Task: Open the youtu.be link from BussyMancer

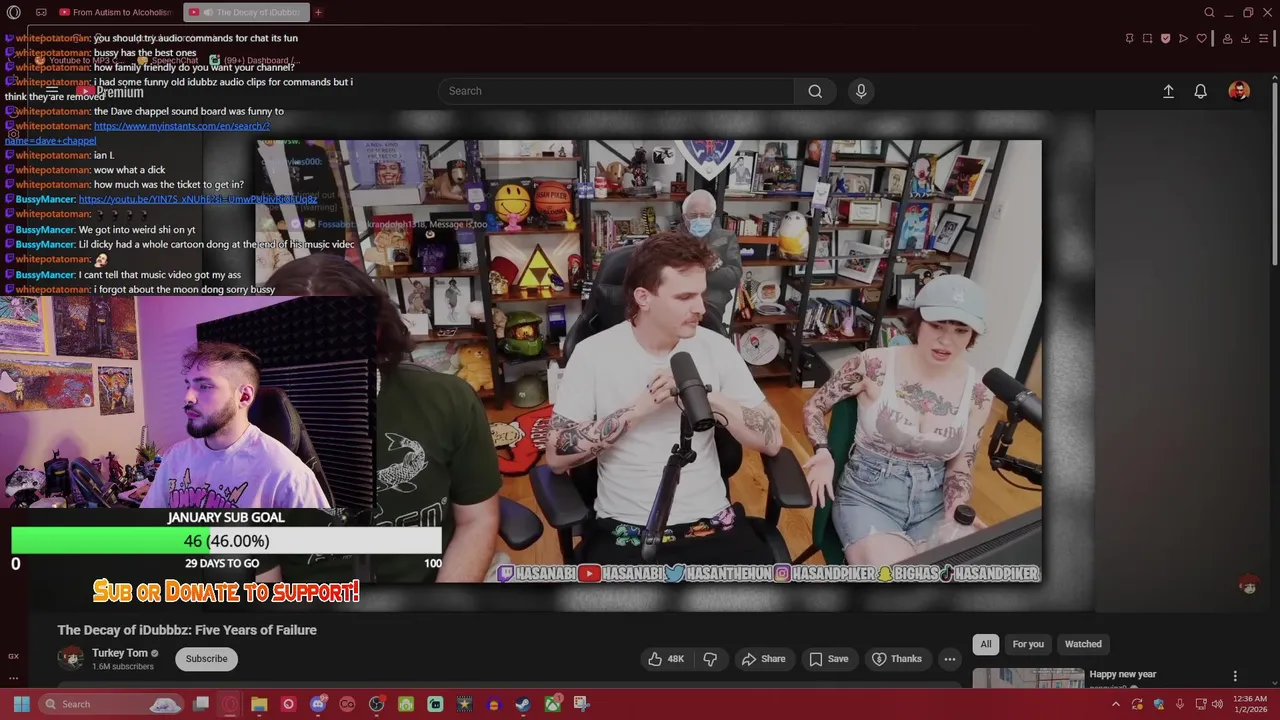Action: [x=197, y=199]
